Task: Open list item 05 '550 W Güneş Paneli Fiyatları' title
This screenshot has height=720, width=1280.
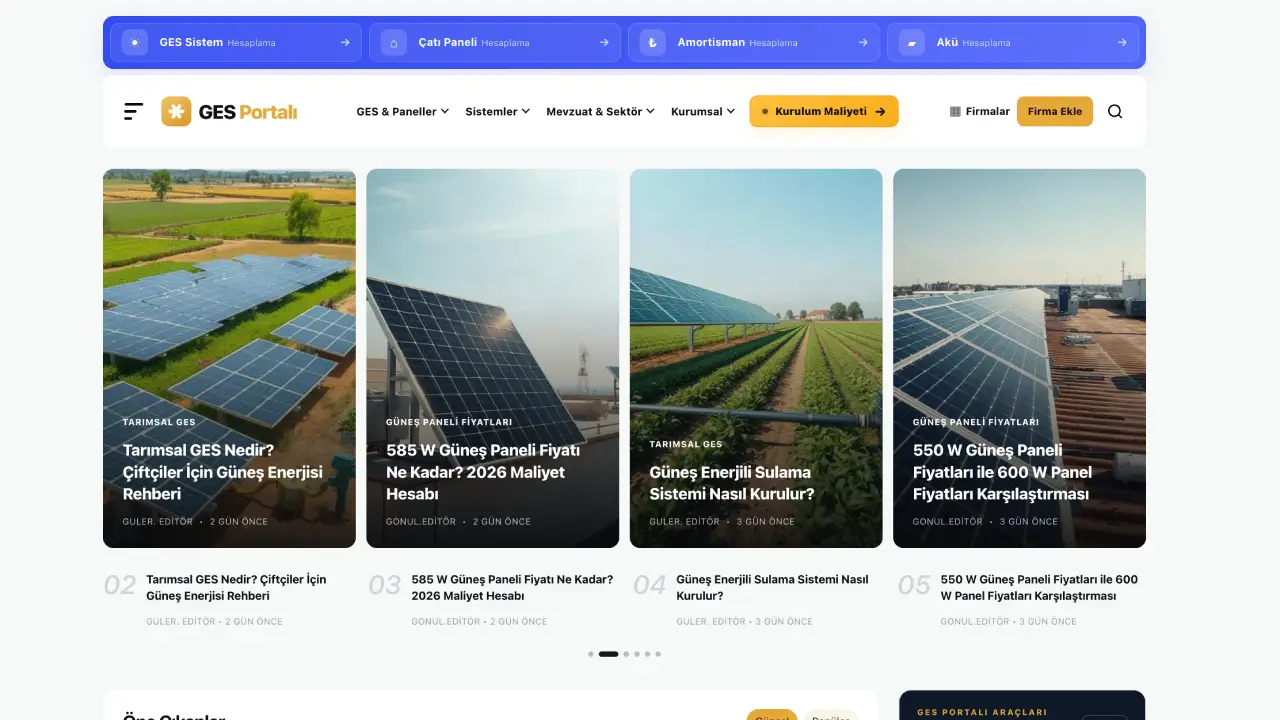Action: coord(1039,587)
